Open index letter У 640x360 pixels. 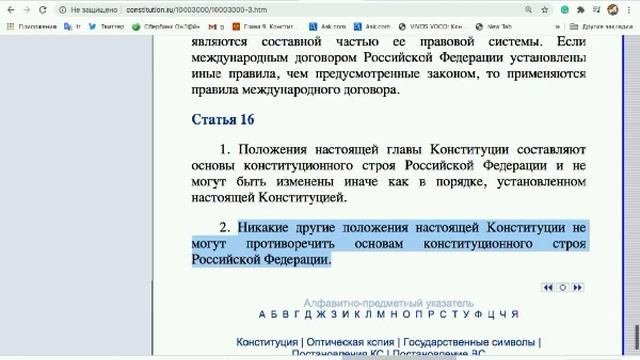pyautogui.click(x=466, y=314)
